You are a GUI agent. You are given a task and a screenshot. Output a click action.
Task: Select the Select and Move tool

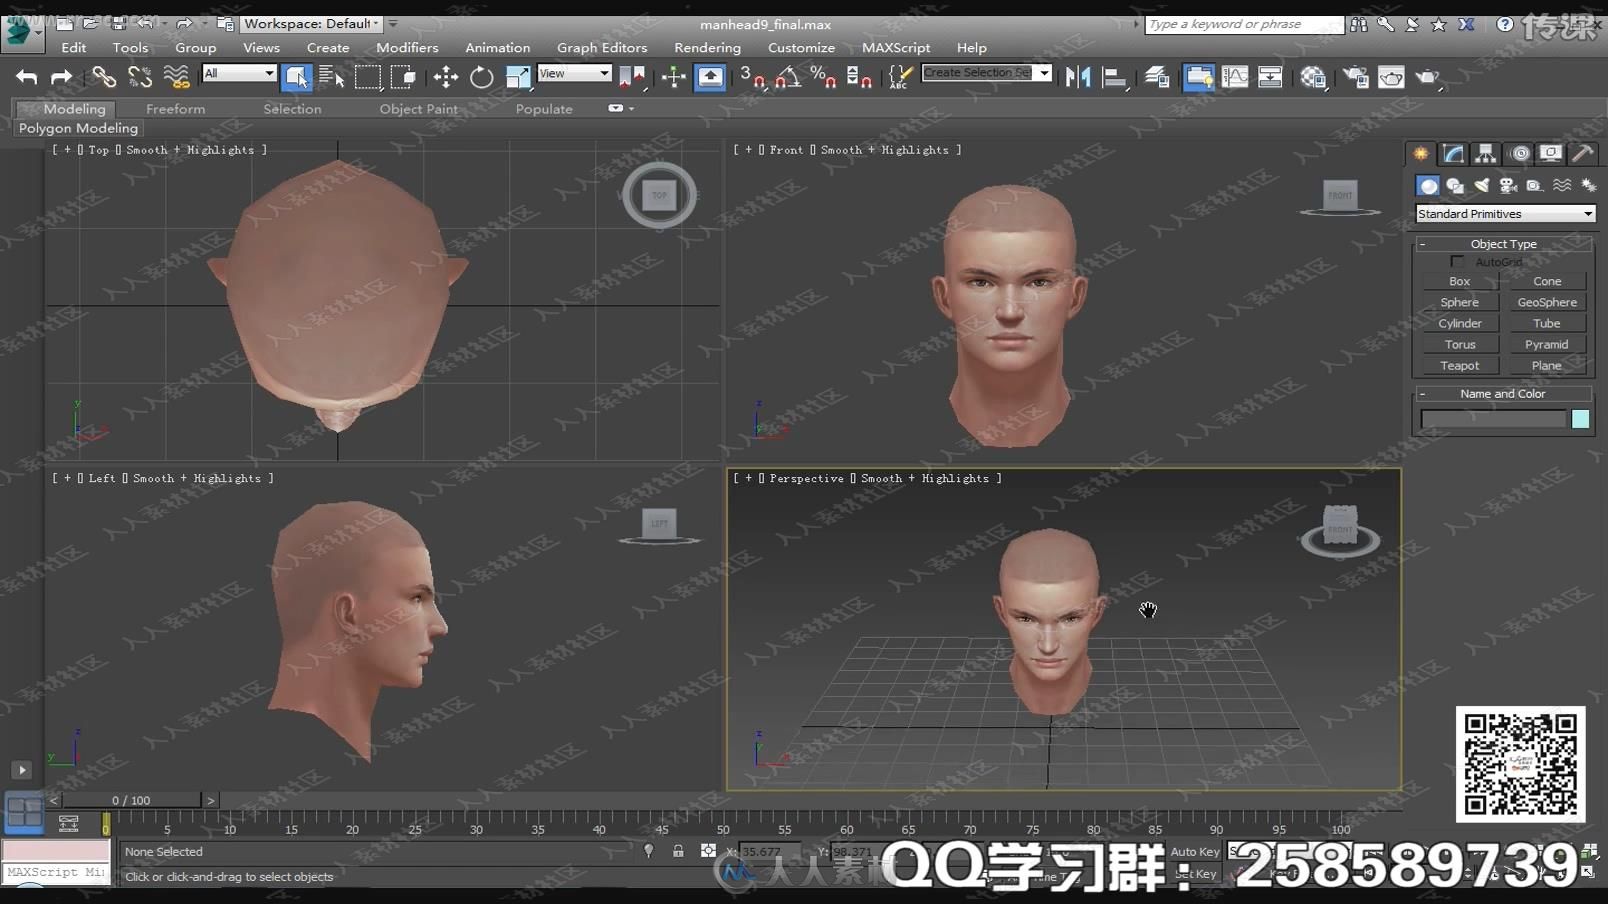446,77
